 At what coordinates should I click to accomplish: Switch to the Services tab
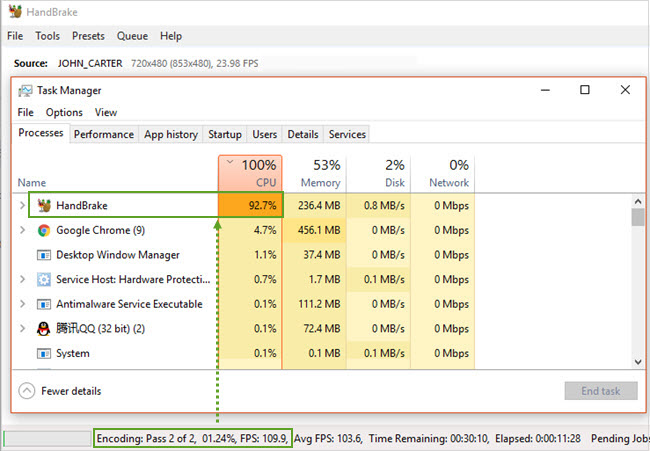(x=347, y=134)
